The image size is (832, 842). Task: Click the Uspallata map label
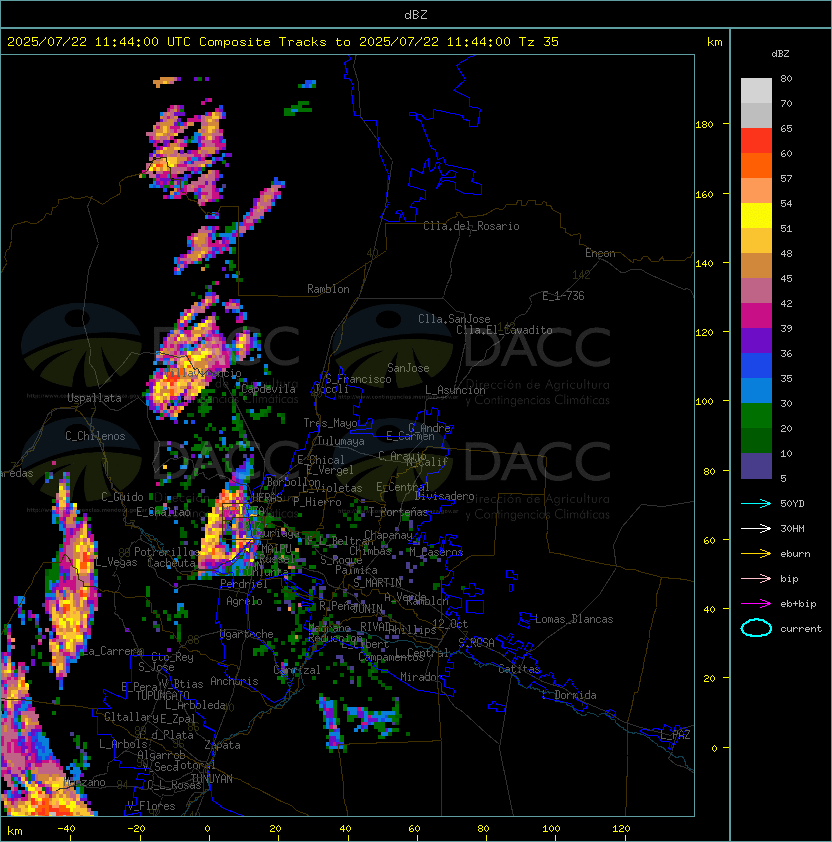(94, 398)
